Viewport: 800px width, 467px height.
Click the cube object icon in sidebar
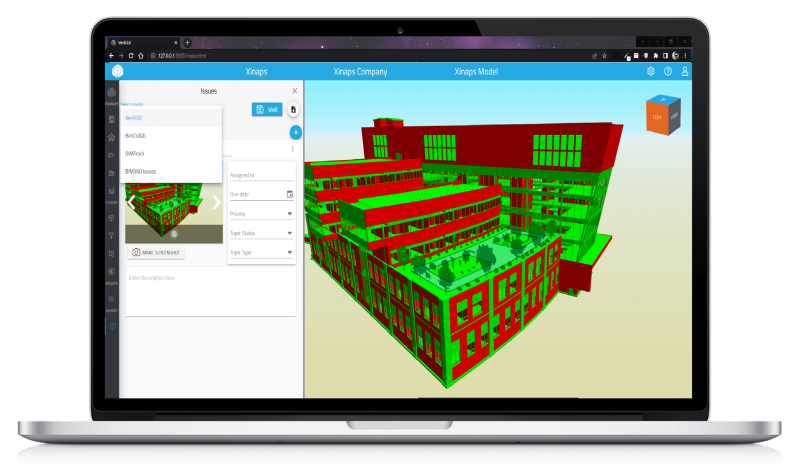[x=112, y=218]
